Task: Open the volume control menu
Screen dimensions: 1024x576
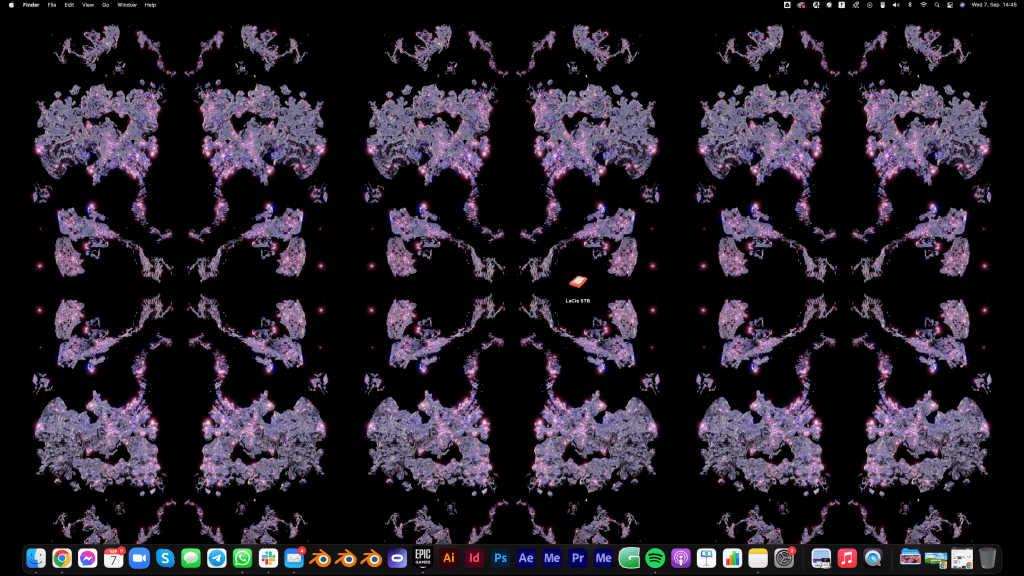Action: [895, 5]
